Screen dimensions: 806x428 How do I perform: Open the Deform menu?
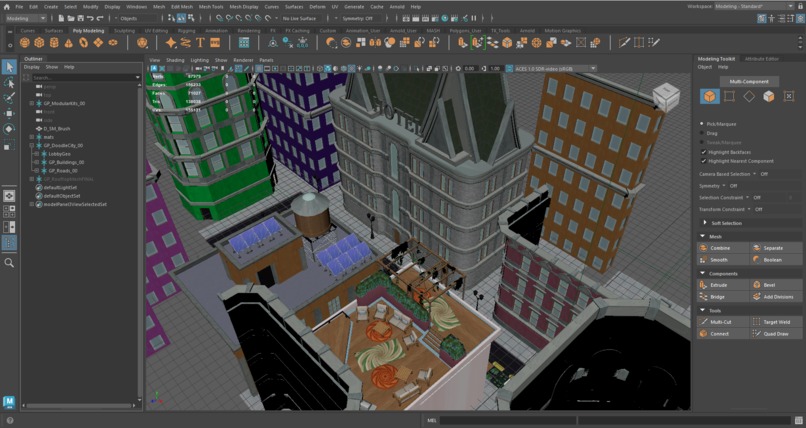pos(317,7)
